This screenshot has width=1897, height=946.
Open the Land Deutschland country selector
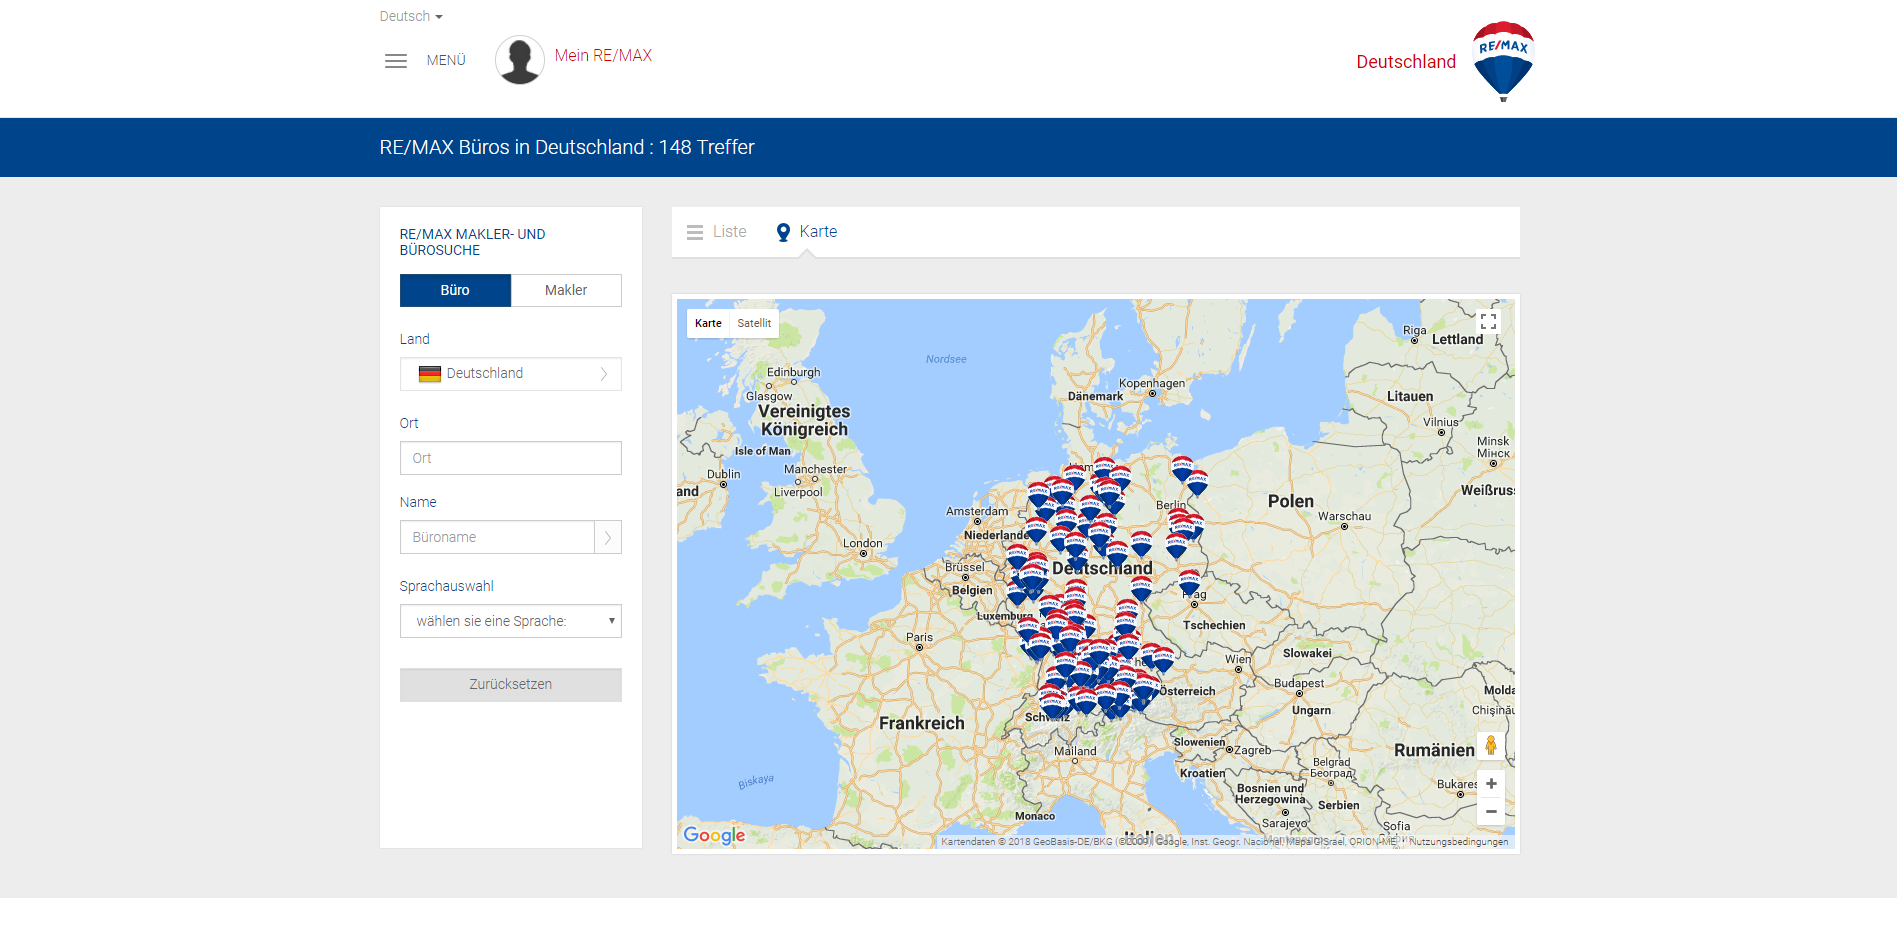511,374
